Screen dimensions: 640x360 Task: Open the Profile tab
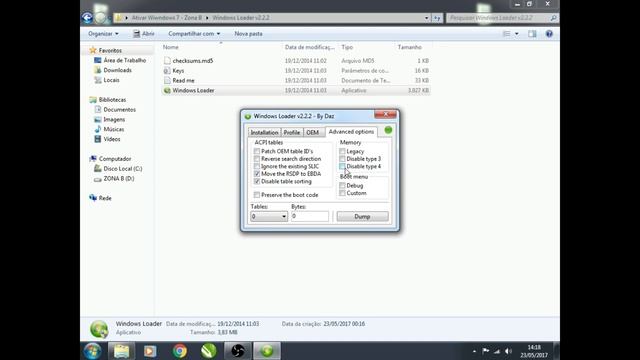pos(291,132)
